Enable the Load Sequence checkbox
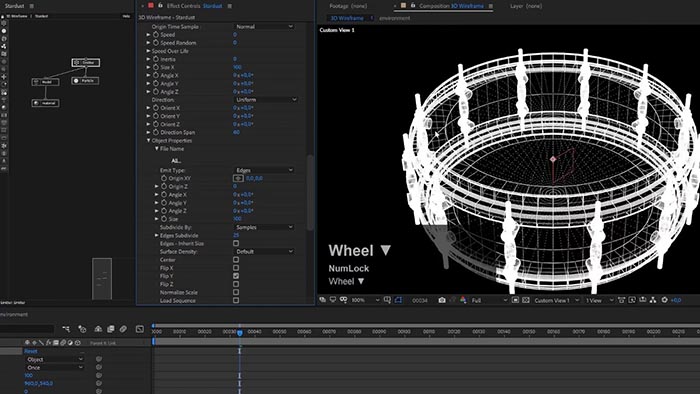Image resolution: width=700 pixels, height=394 pixels. pos(236,300)
